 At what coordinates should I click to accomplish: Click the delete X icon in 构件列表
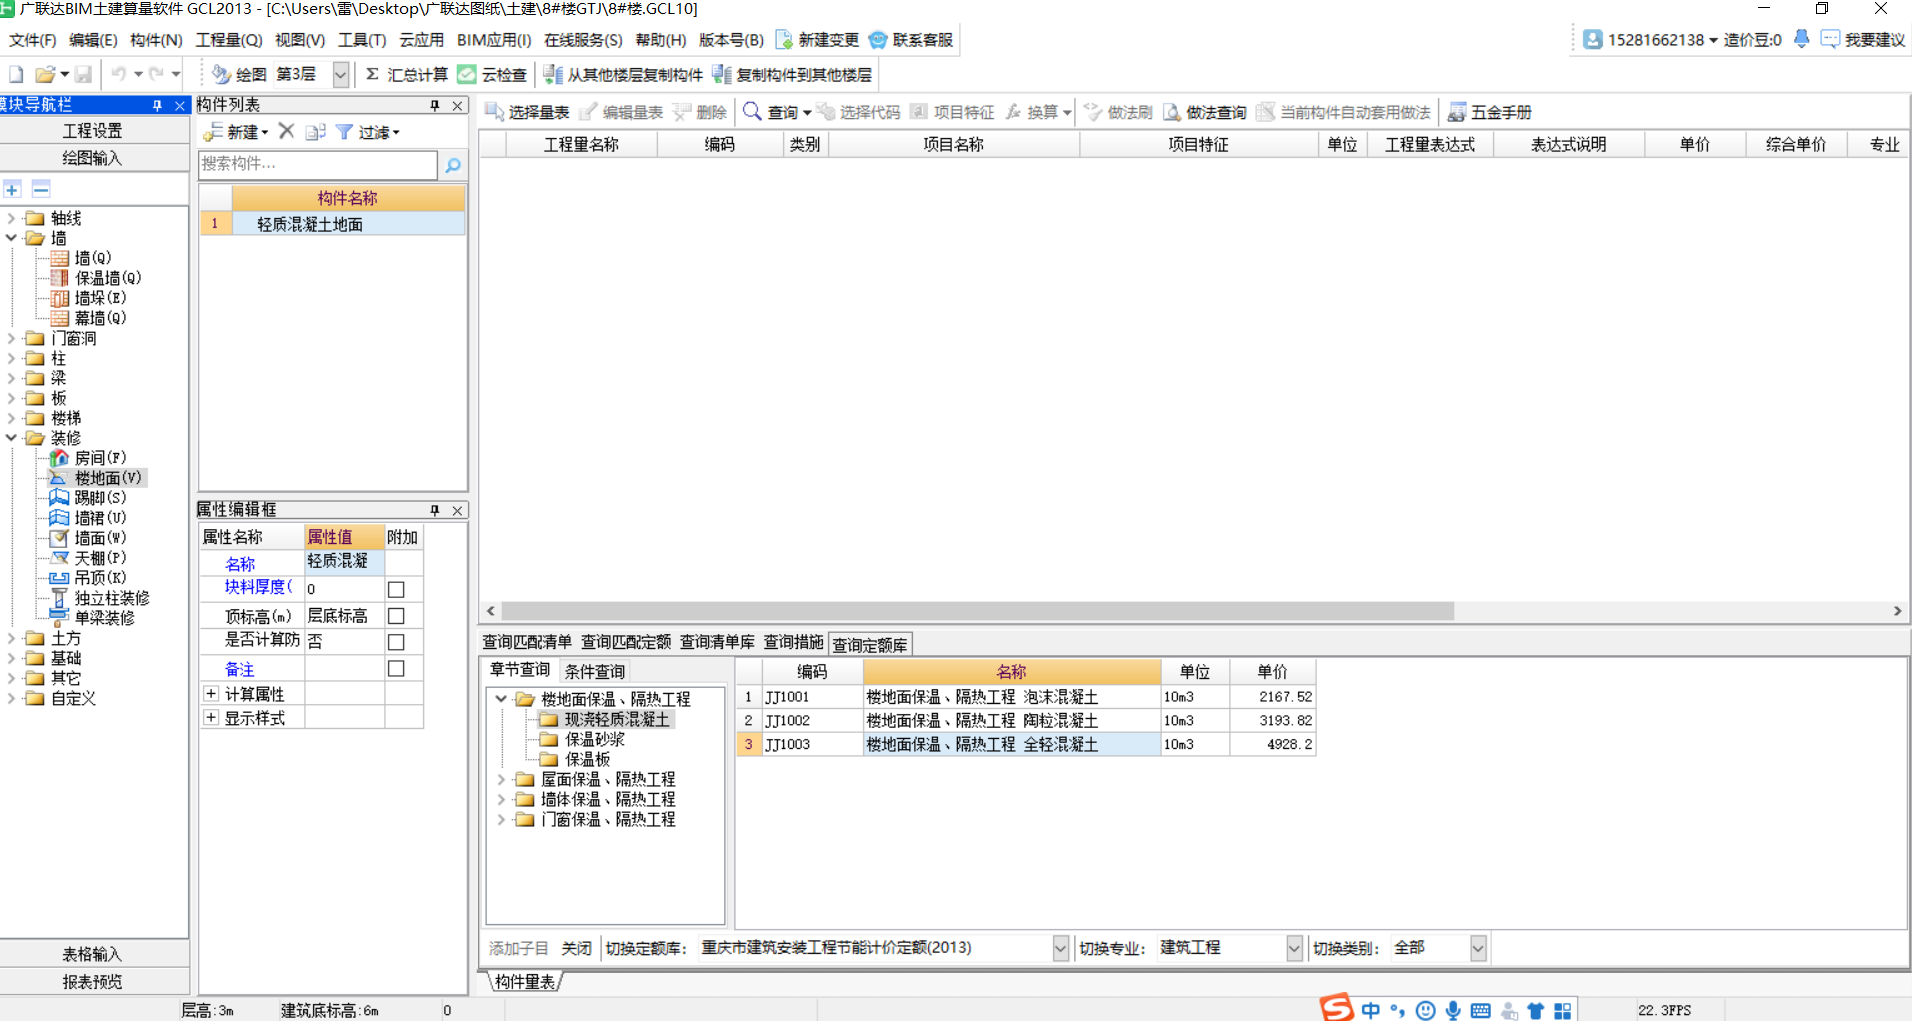point(287,131)
